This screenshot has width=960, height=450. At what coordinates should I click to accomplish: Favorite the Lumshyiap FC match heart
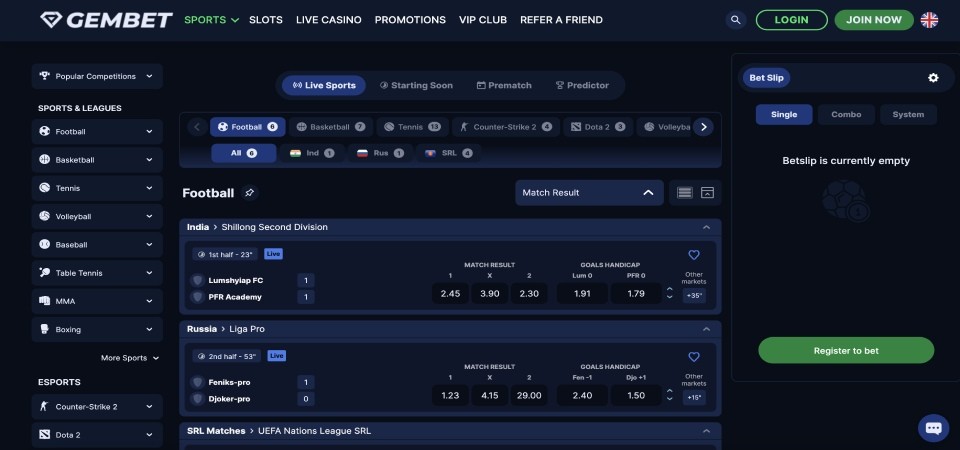[x=694, y=255]
